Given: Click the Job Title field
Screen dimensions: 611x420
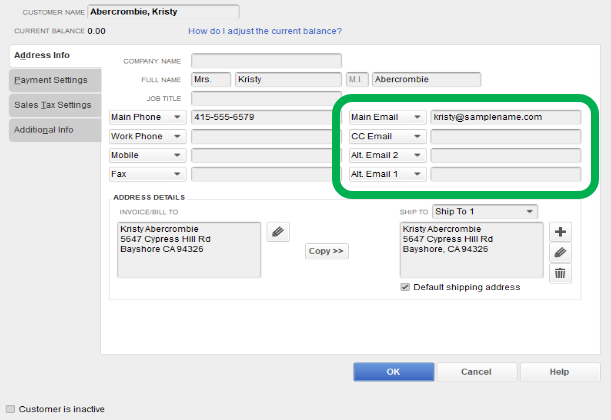Looking at the screenshot, I should tap(266, 98).
